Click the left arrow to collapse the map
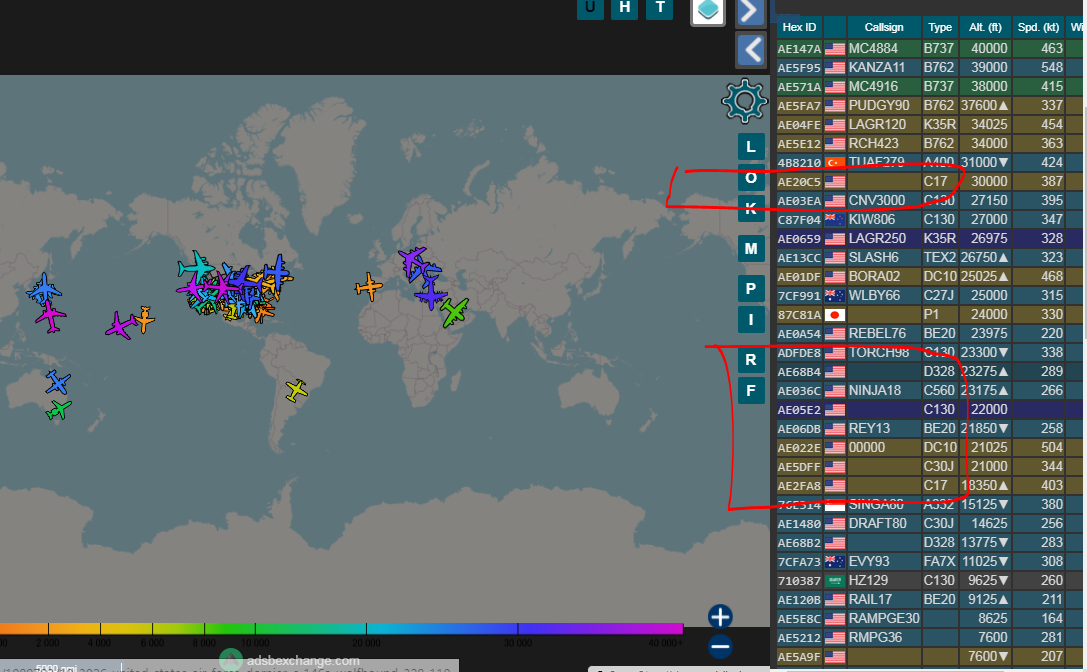 751,50
